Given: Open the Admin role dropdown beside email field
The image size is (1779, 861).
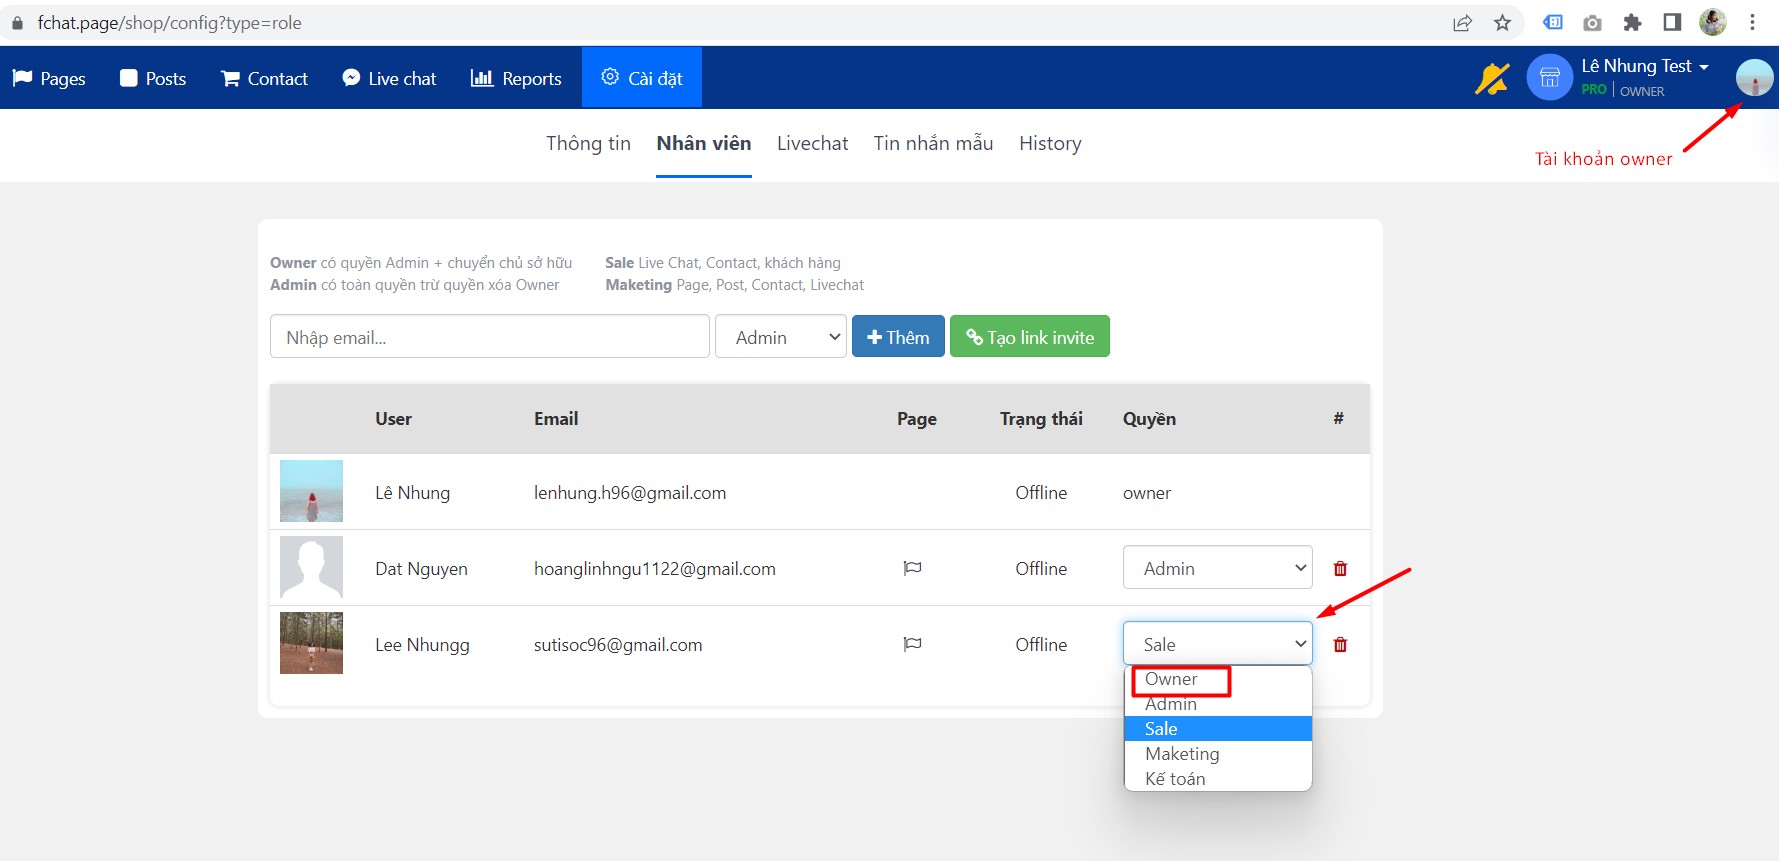Looking at the screenshot, I should click(780, 337).
